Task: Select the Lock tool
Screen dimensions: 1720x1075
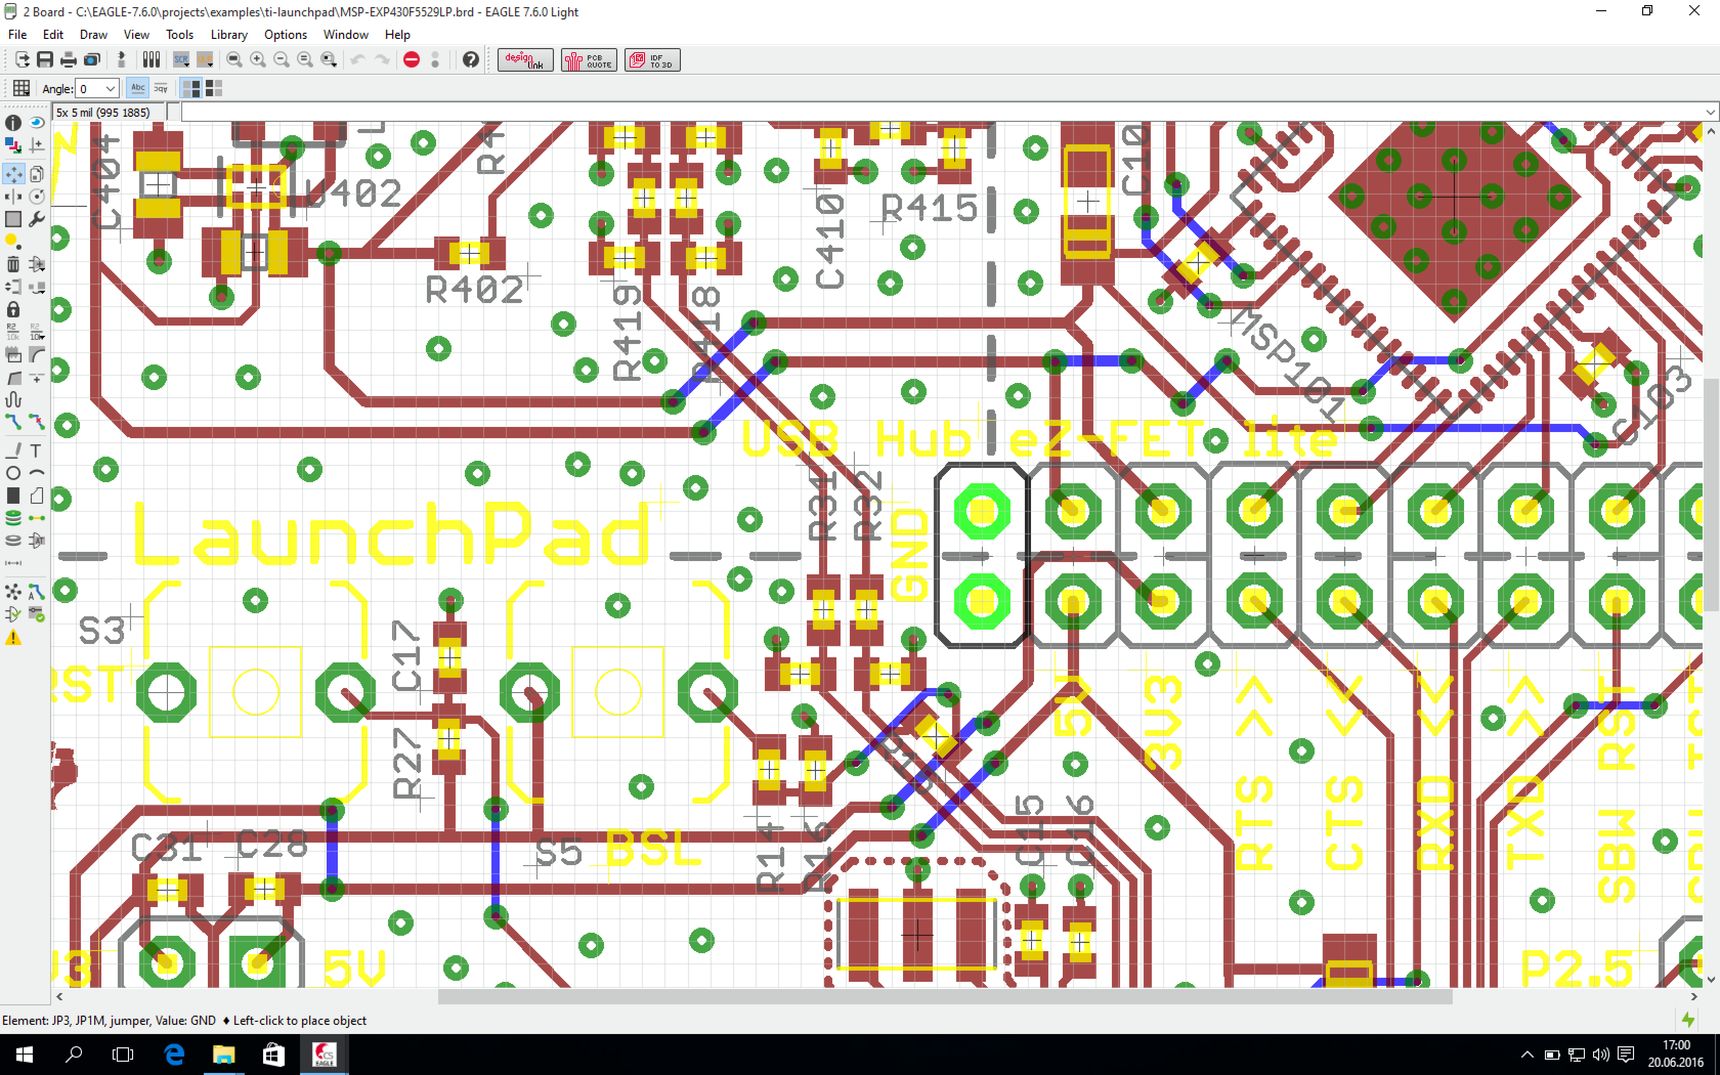Action: [x=13, y=310]
